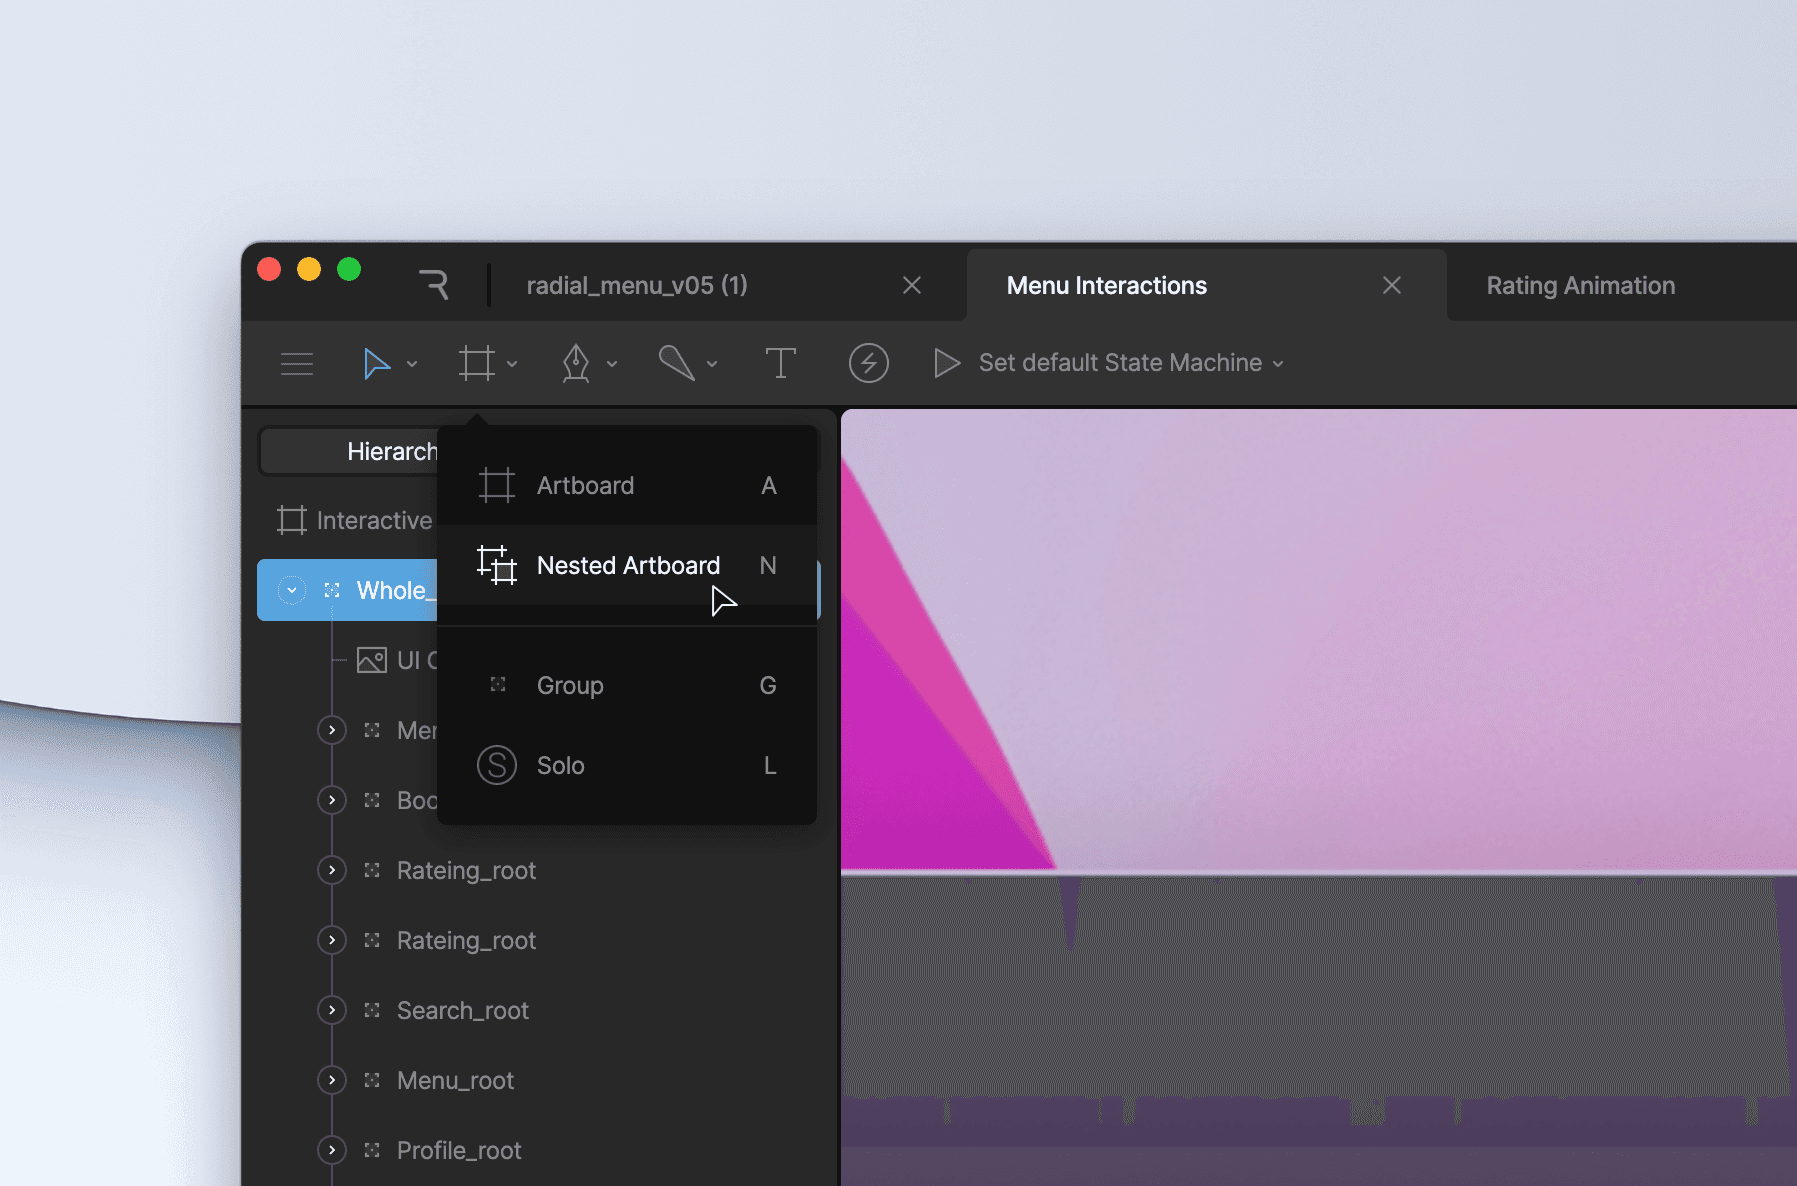Select the UI image layer row

point(396,660)
